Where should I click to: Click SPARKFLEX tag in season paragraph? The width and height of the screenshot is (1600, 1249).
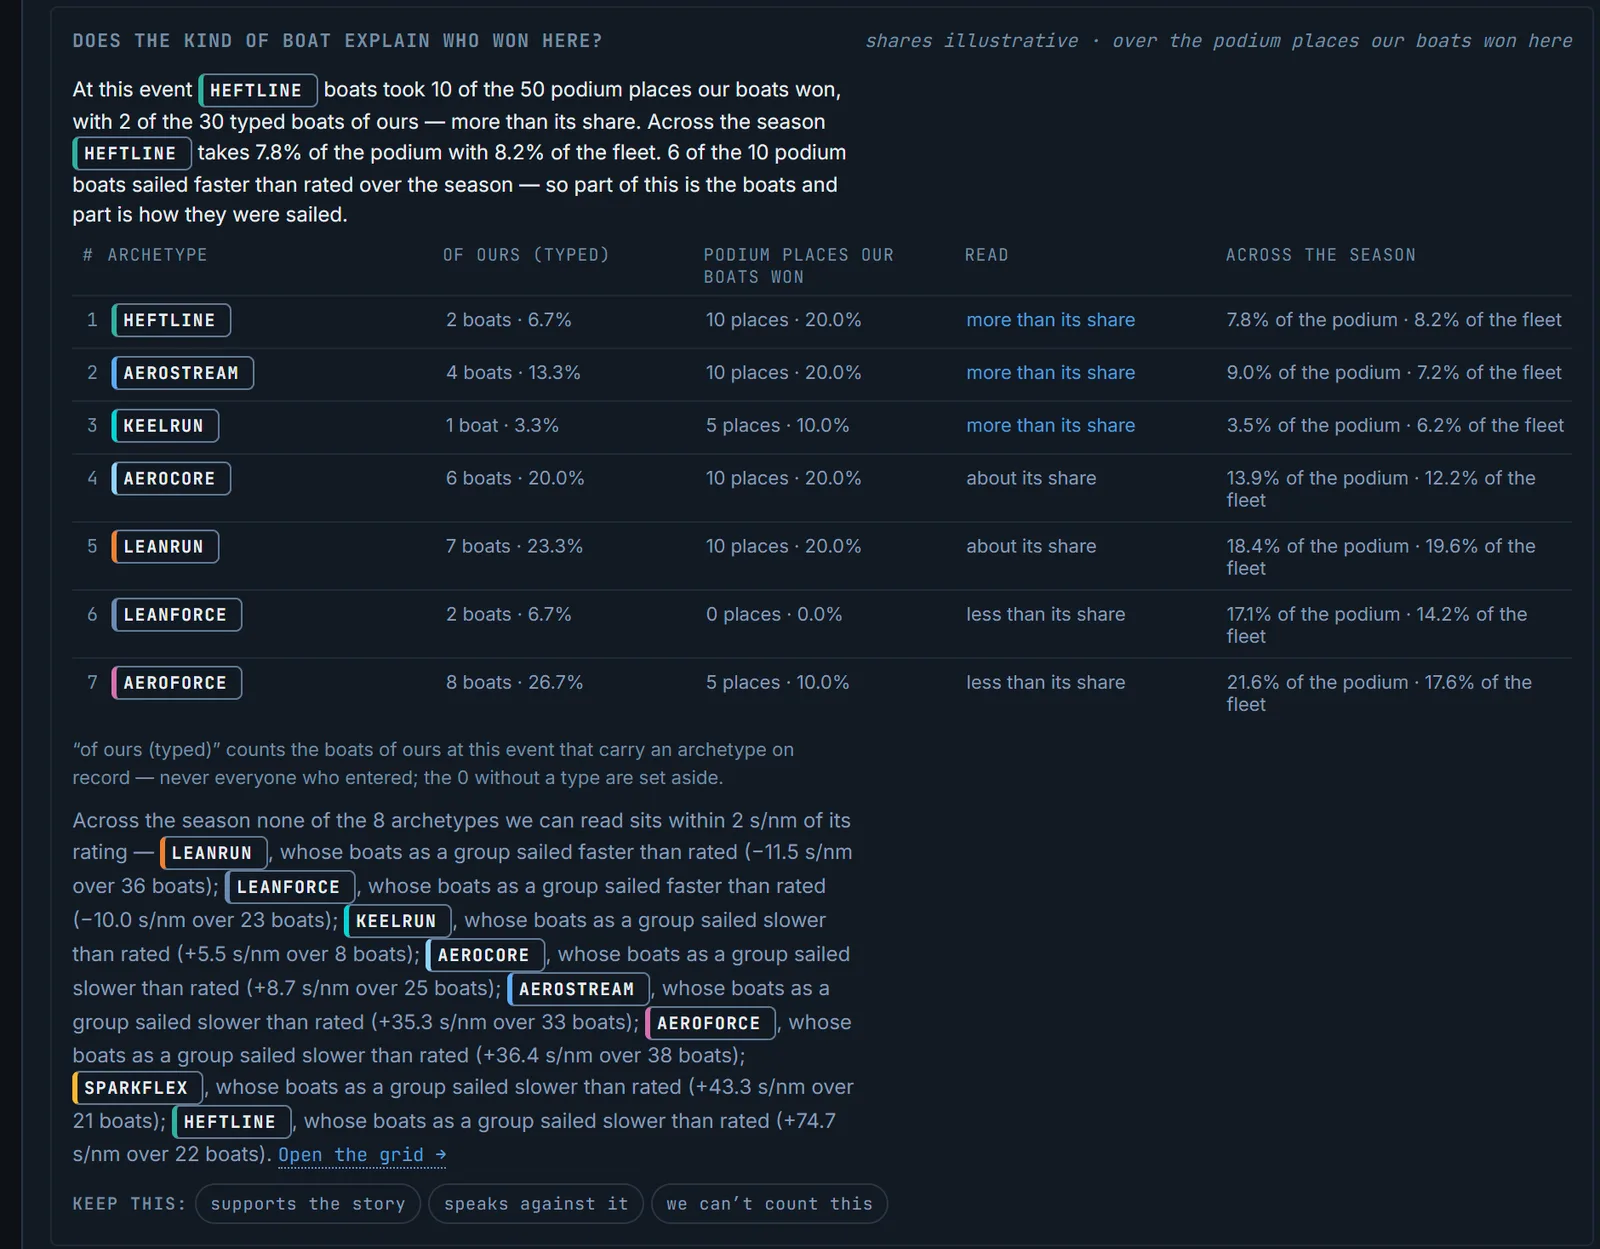[138, 1088]
